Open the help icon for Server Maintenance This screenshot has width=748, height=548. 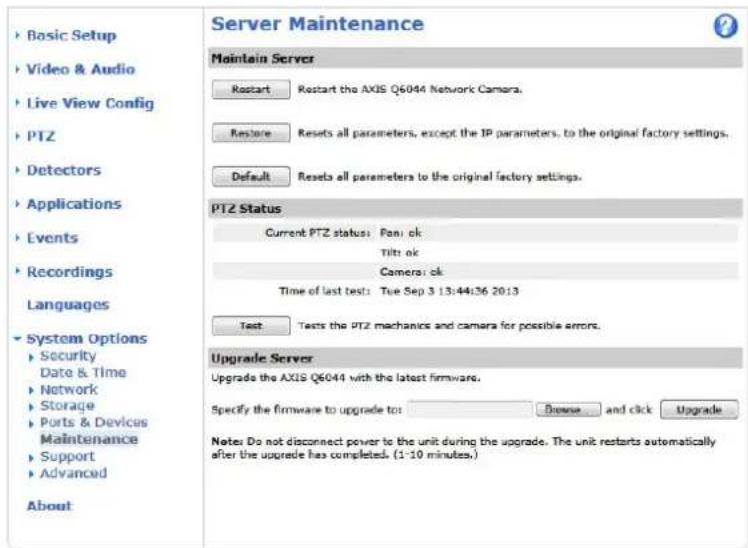coord(725,26)
